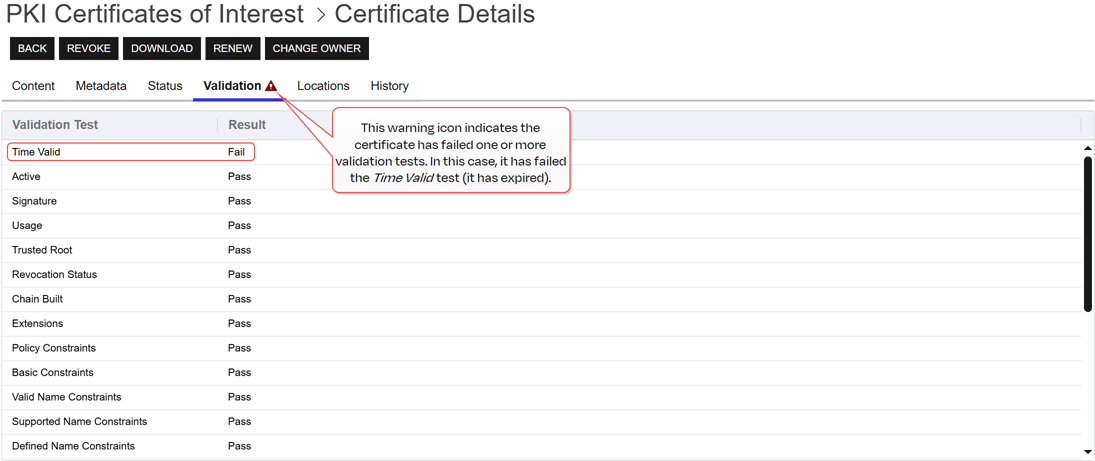Screen dimensions: 1095x461
Task: Download the certificate with DOWNLOAD button
Action: click(x=161, y=48)
